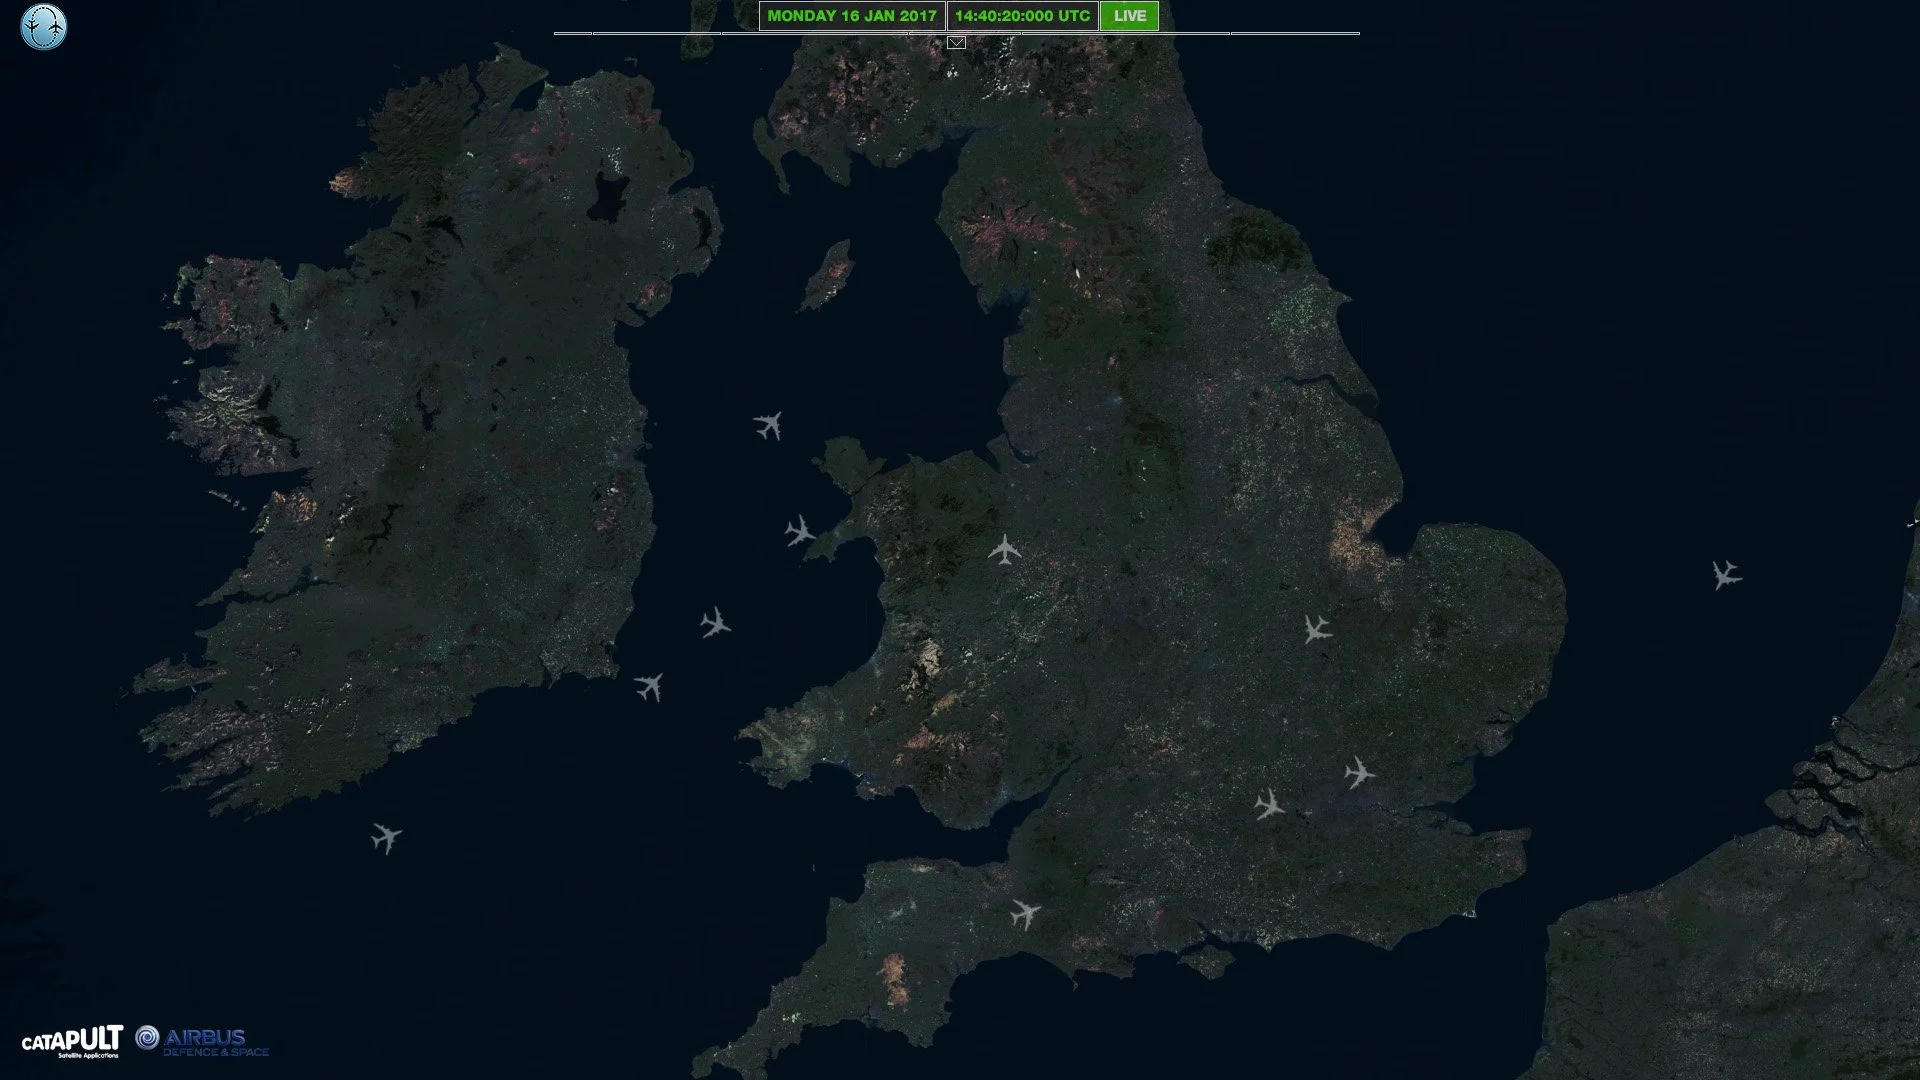Select the aircraft over East Anglia
This screenshot has width=1920, height=1080.
pos(1316,629)
